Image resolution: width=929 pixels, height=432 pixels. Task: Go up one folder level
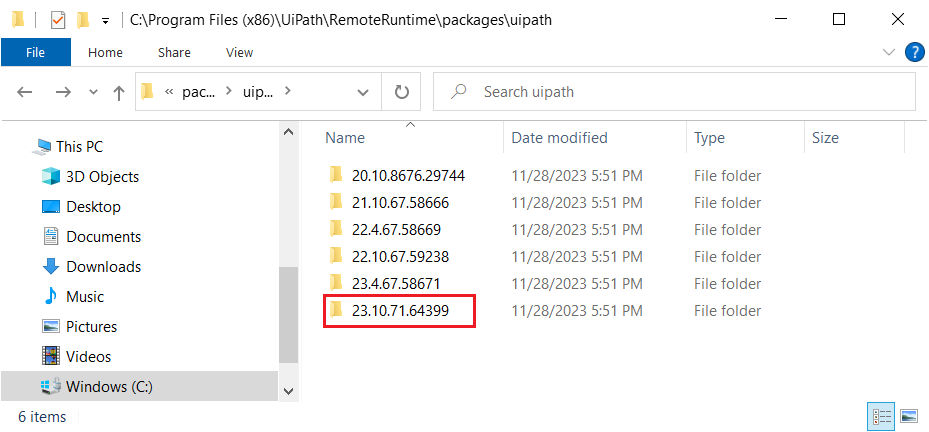[119, 92]
